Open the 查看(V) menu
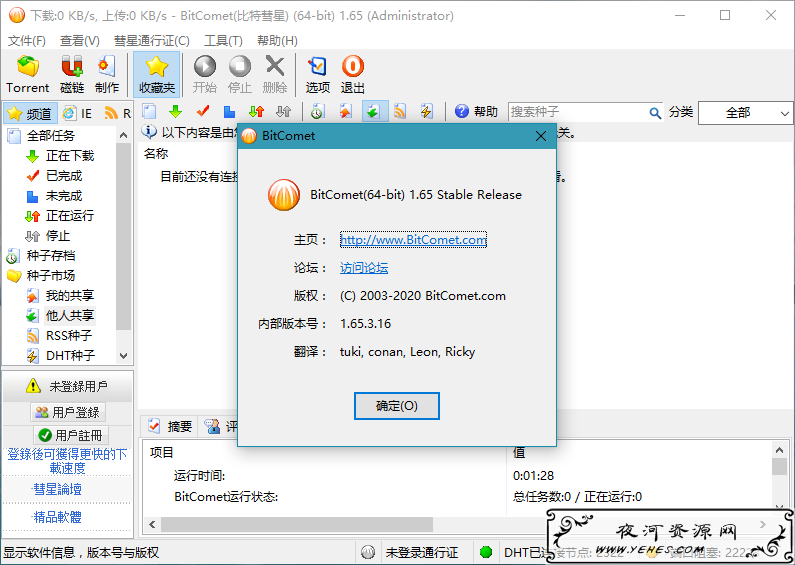 pos(80,41)
